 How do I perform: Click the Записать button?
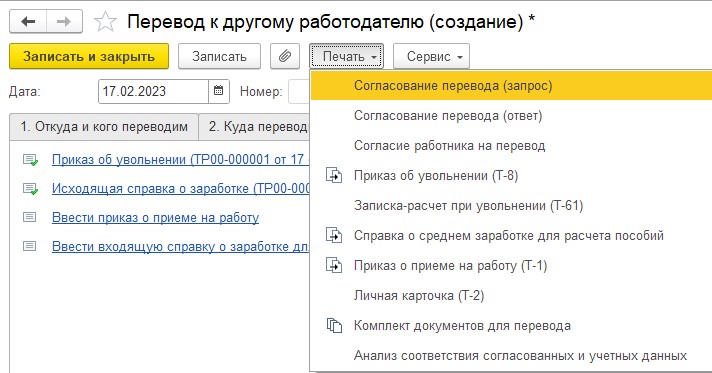tap(219, 56)
